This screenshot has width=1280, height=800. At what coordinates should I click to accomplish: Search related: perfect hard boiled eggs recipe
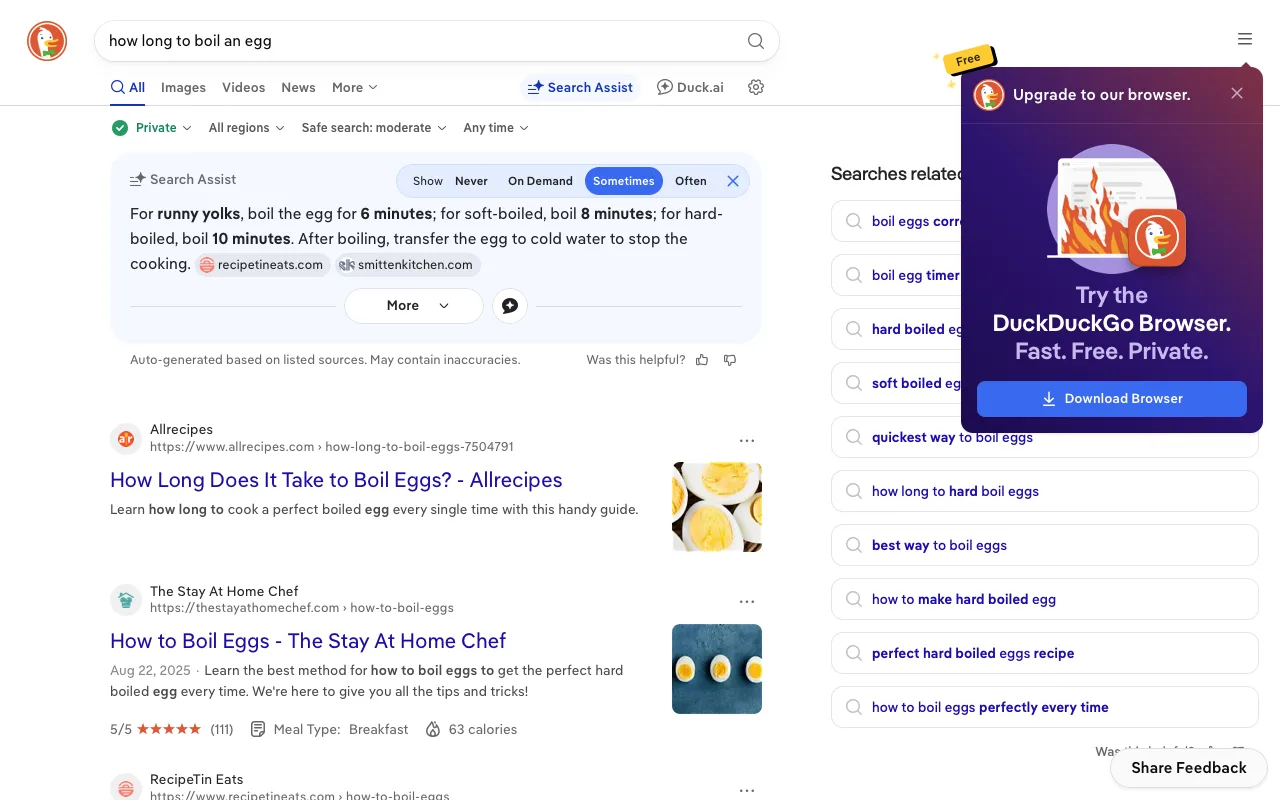pyautogui.click(x=1044, y=654)
